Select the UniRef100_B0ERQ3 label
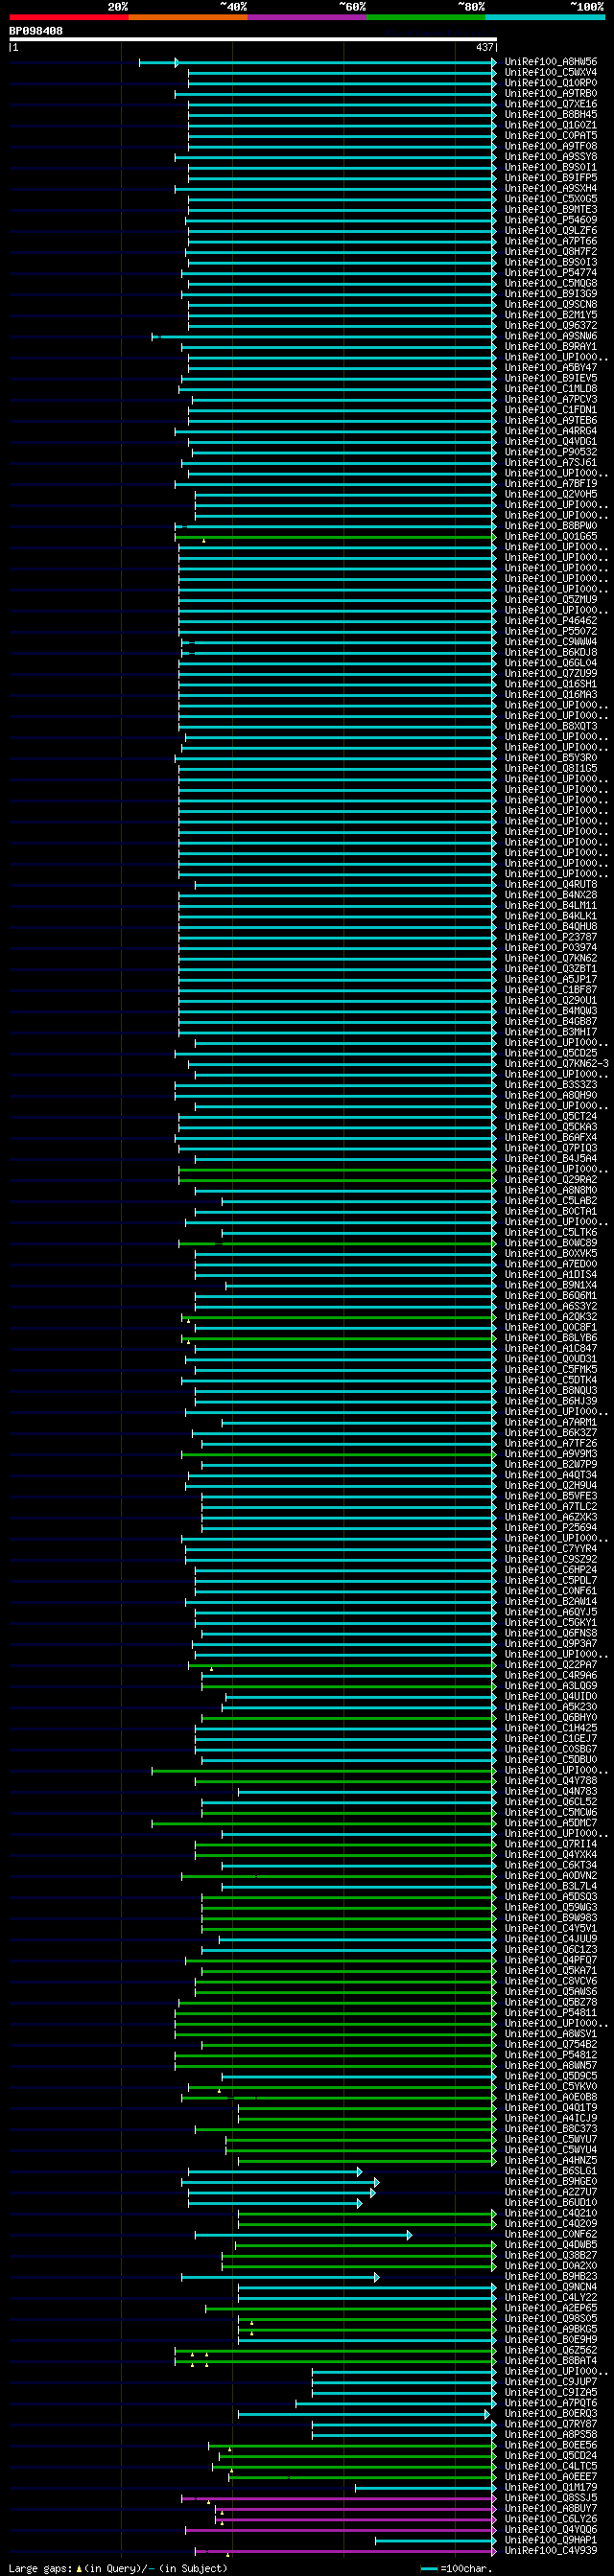The image size is (614, 2576). (551, 2414)
